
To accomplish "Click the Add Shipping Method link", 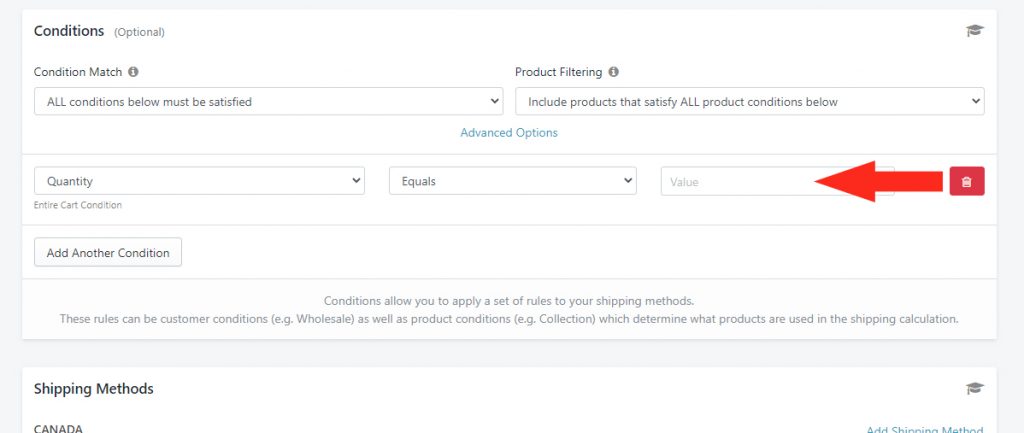I will 925,429.
